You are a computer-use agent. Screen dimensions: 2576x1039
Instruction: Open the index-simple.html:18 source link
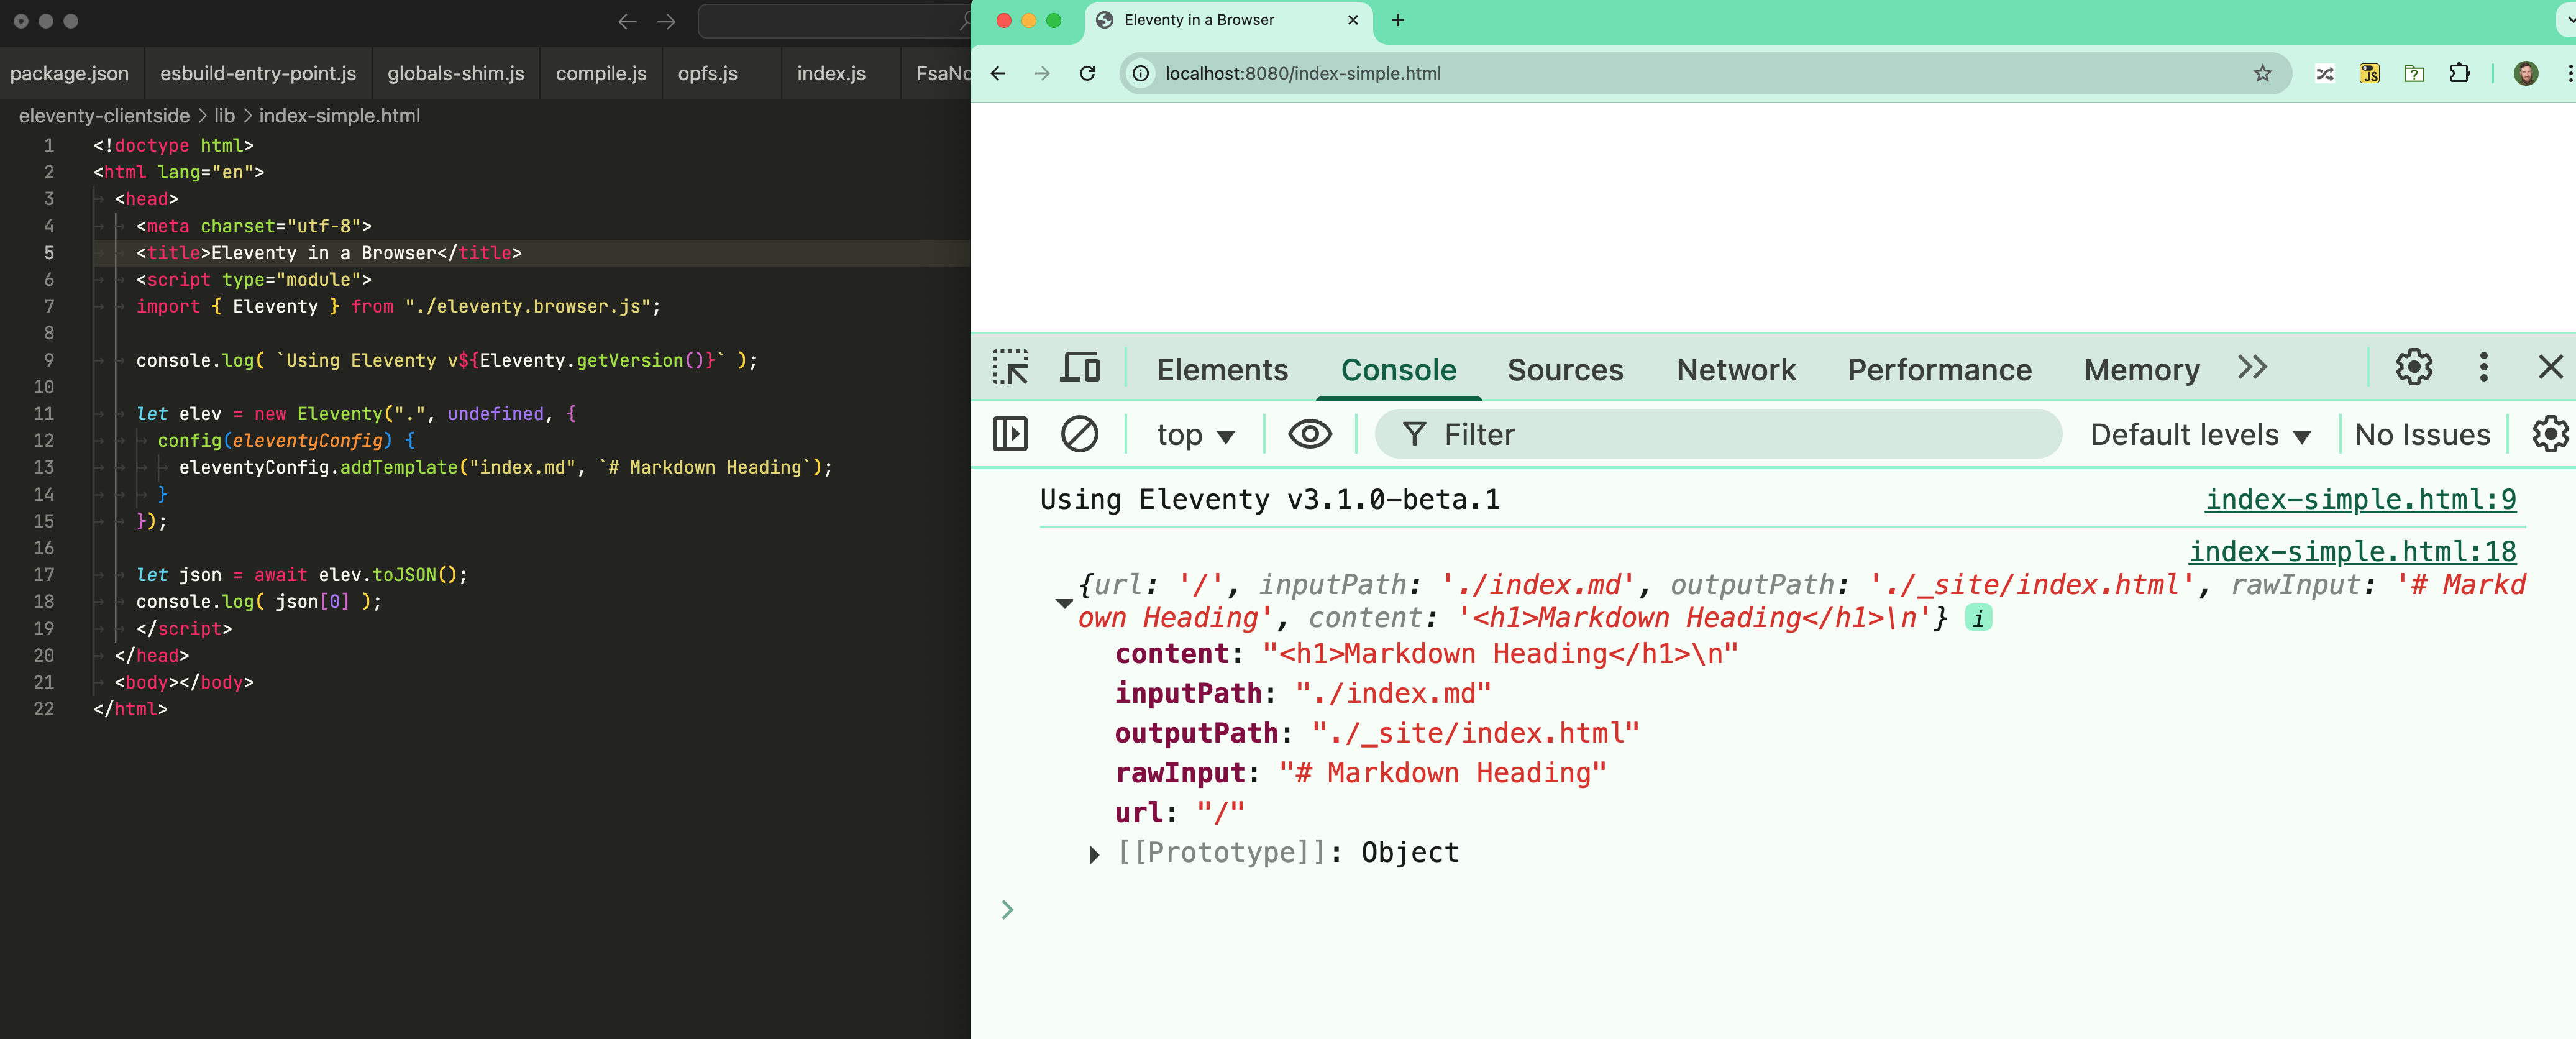click(2353, 551)
